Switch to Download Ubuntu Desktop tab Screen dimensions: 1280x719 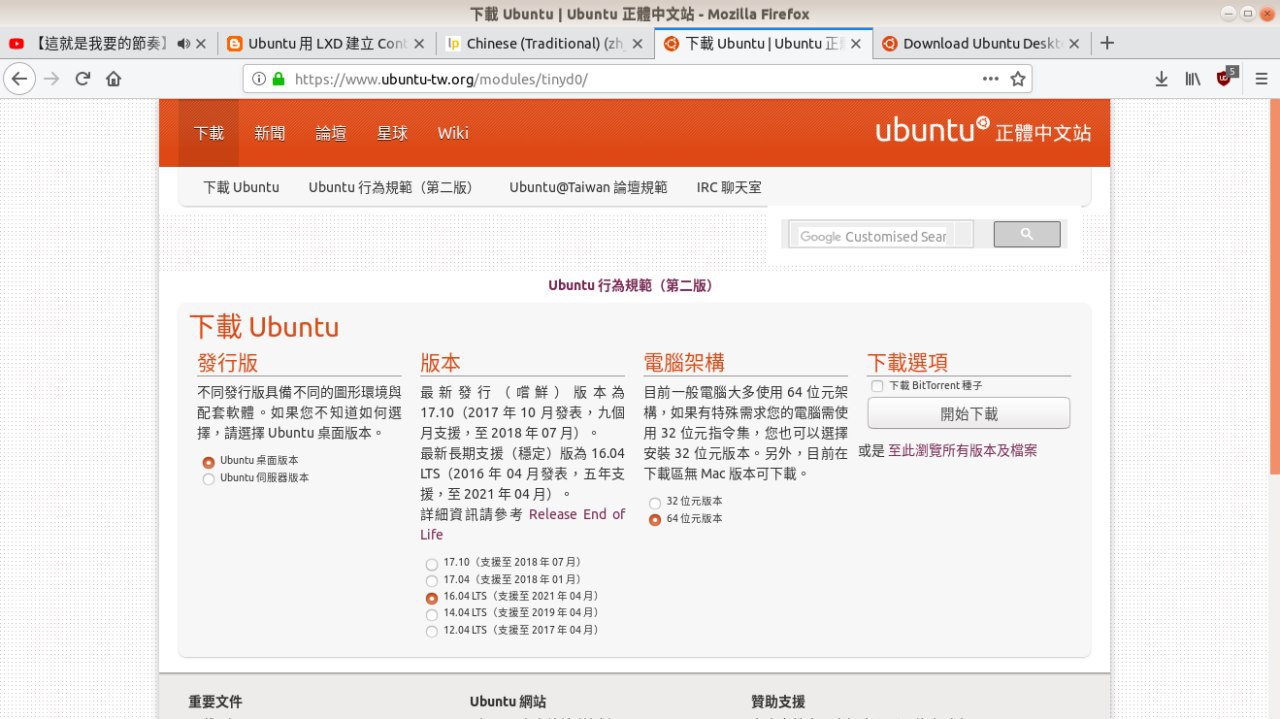[x=980, y=44]
